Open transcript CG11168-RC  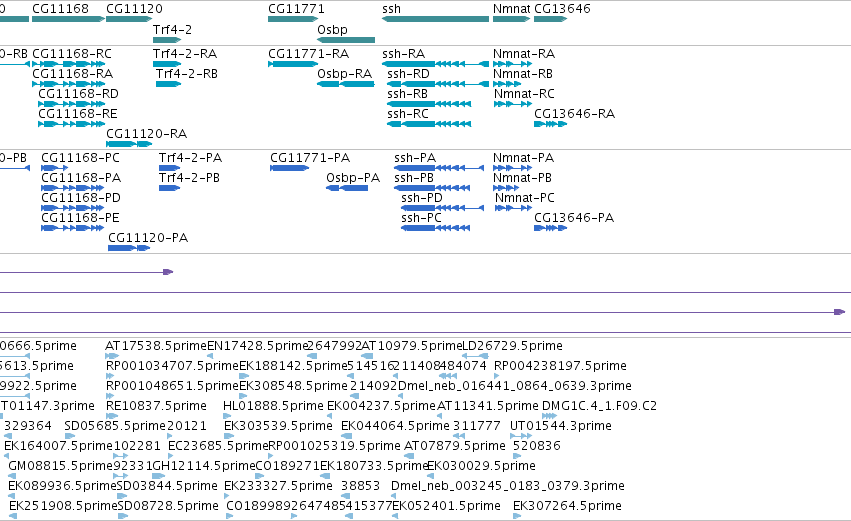tap(72, 54)
